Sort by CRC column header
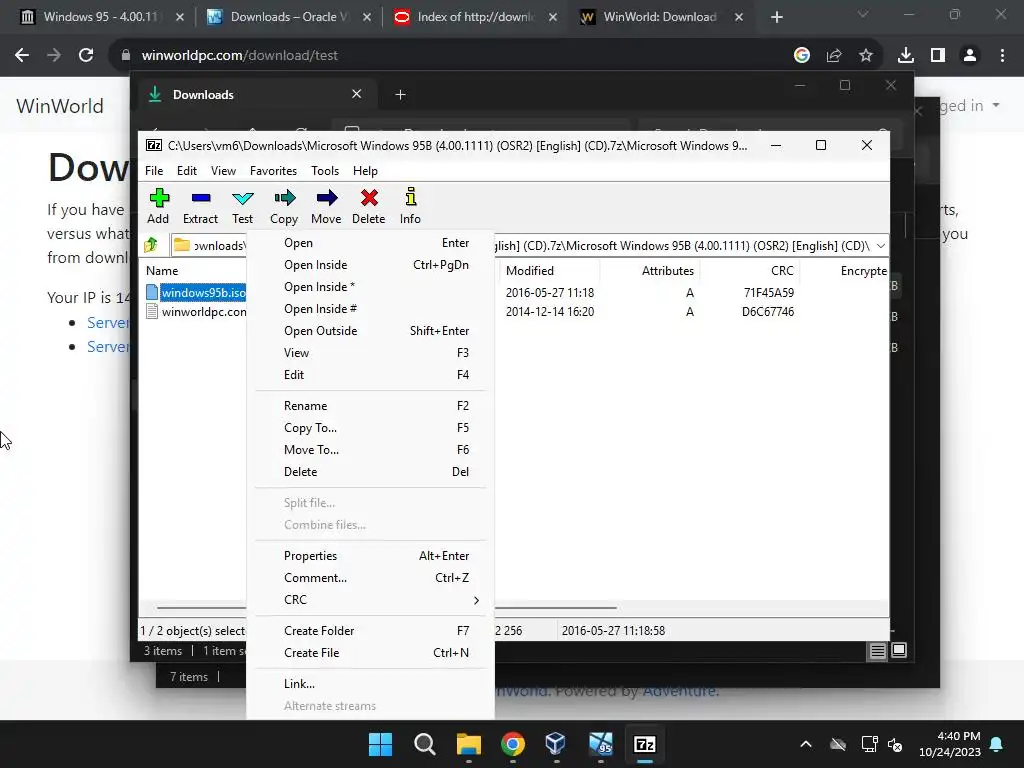 point(782,270)
